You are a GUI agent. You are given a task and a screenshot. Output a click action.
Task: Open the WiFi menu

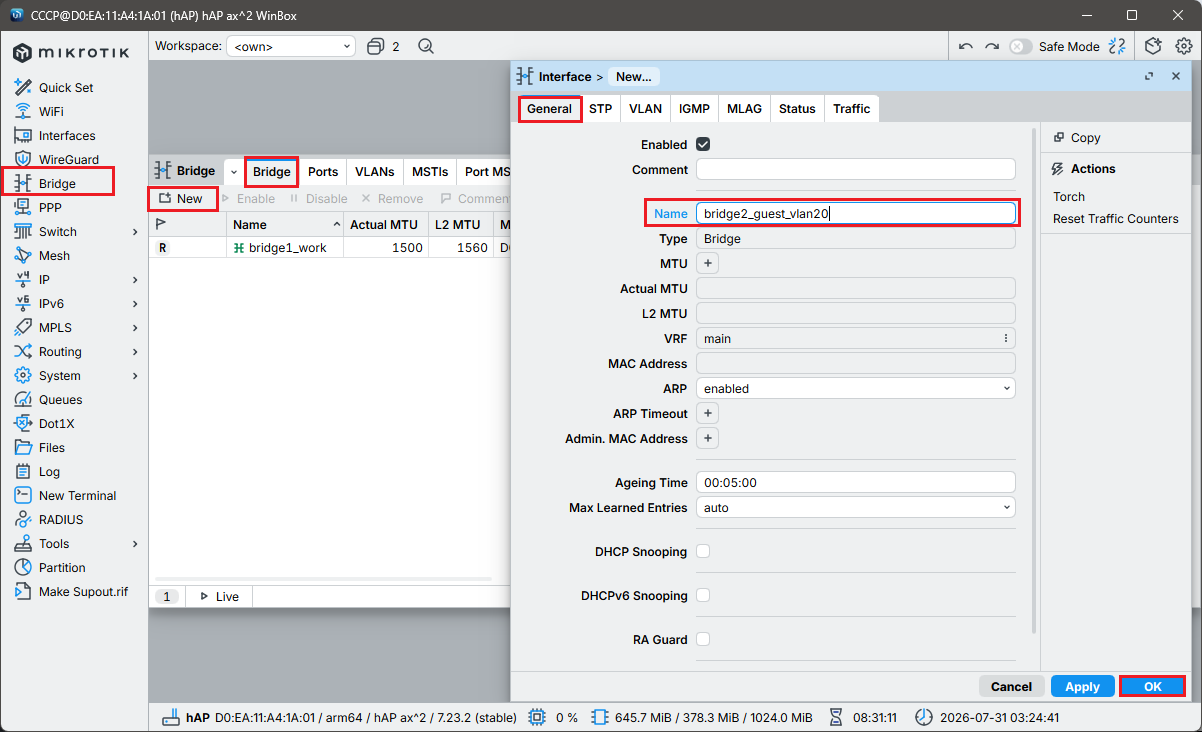pos(51,111)
